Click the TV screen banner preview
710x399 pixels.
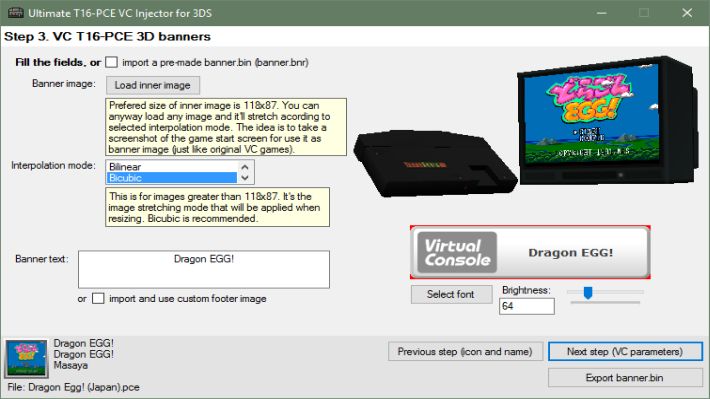pyautogui.click(x=591, y=114)
